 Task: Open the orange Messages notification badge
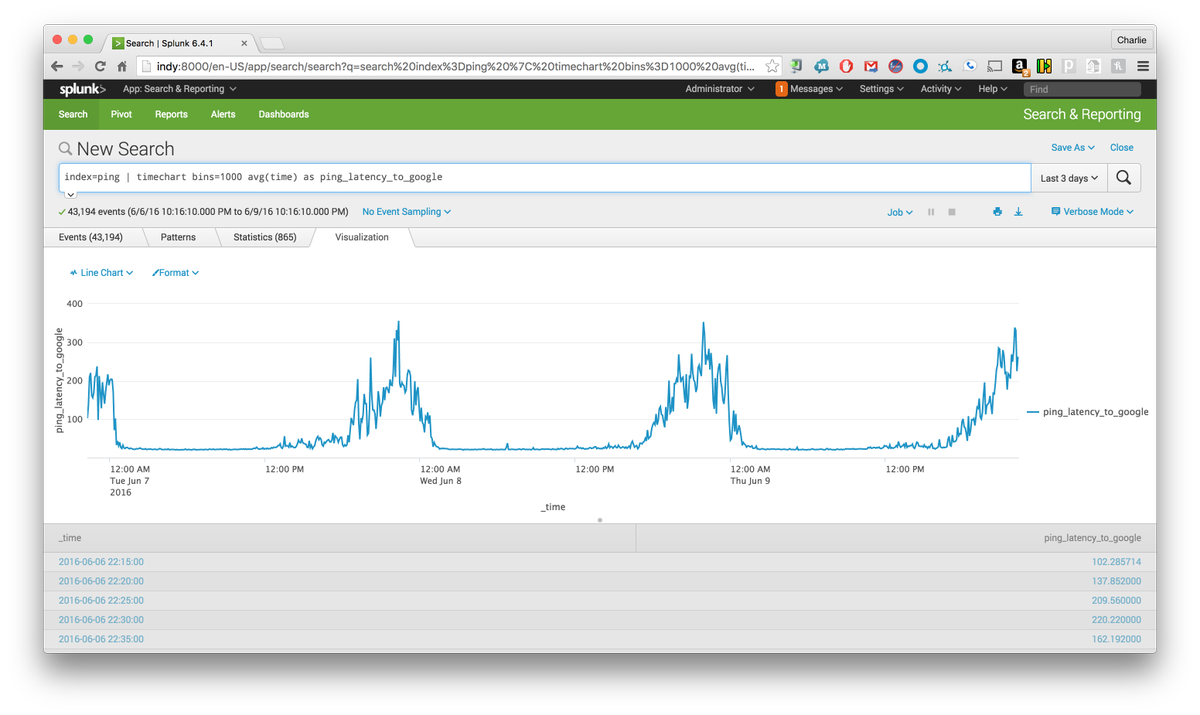[x=782, y=89]
